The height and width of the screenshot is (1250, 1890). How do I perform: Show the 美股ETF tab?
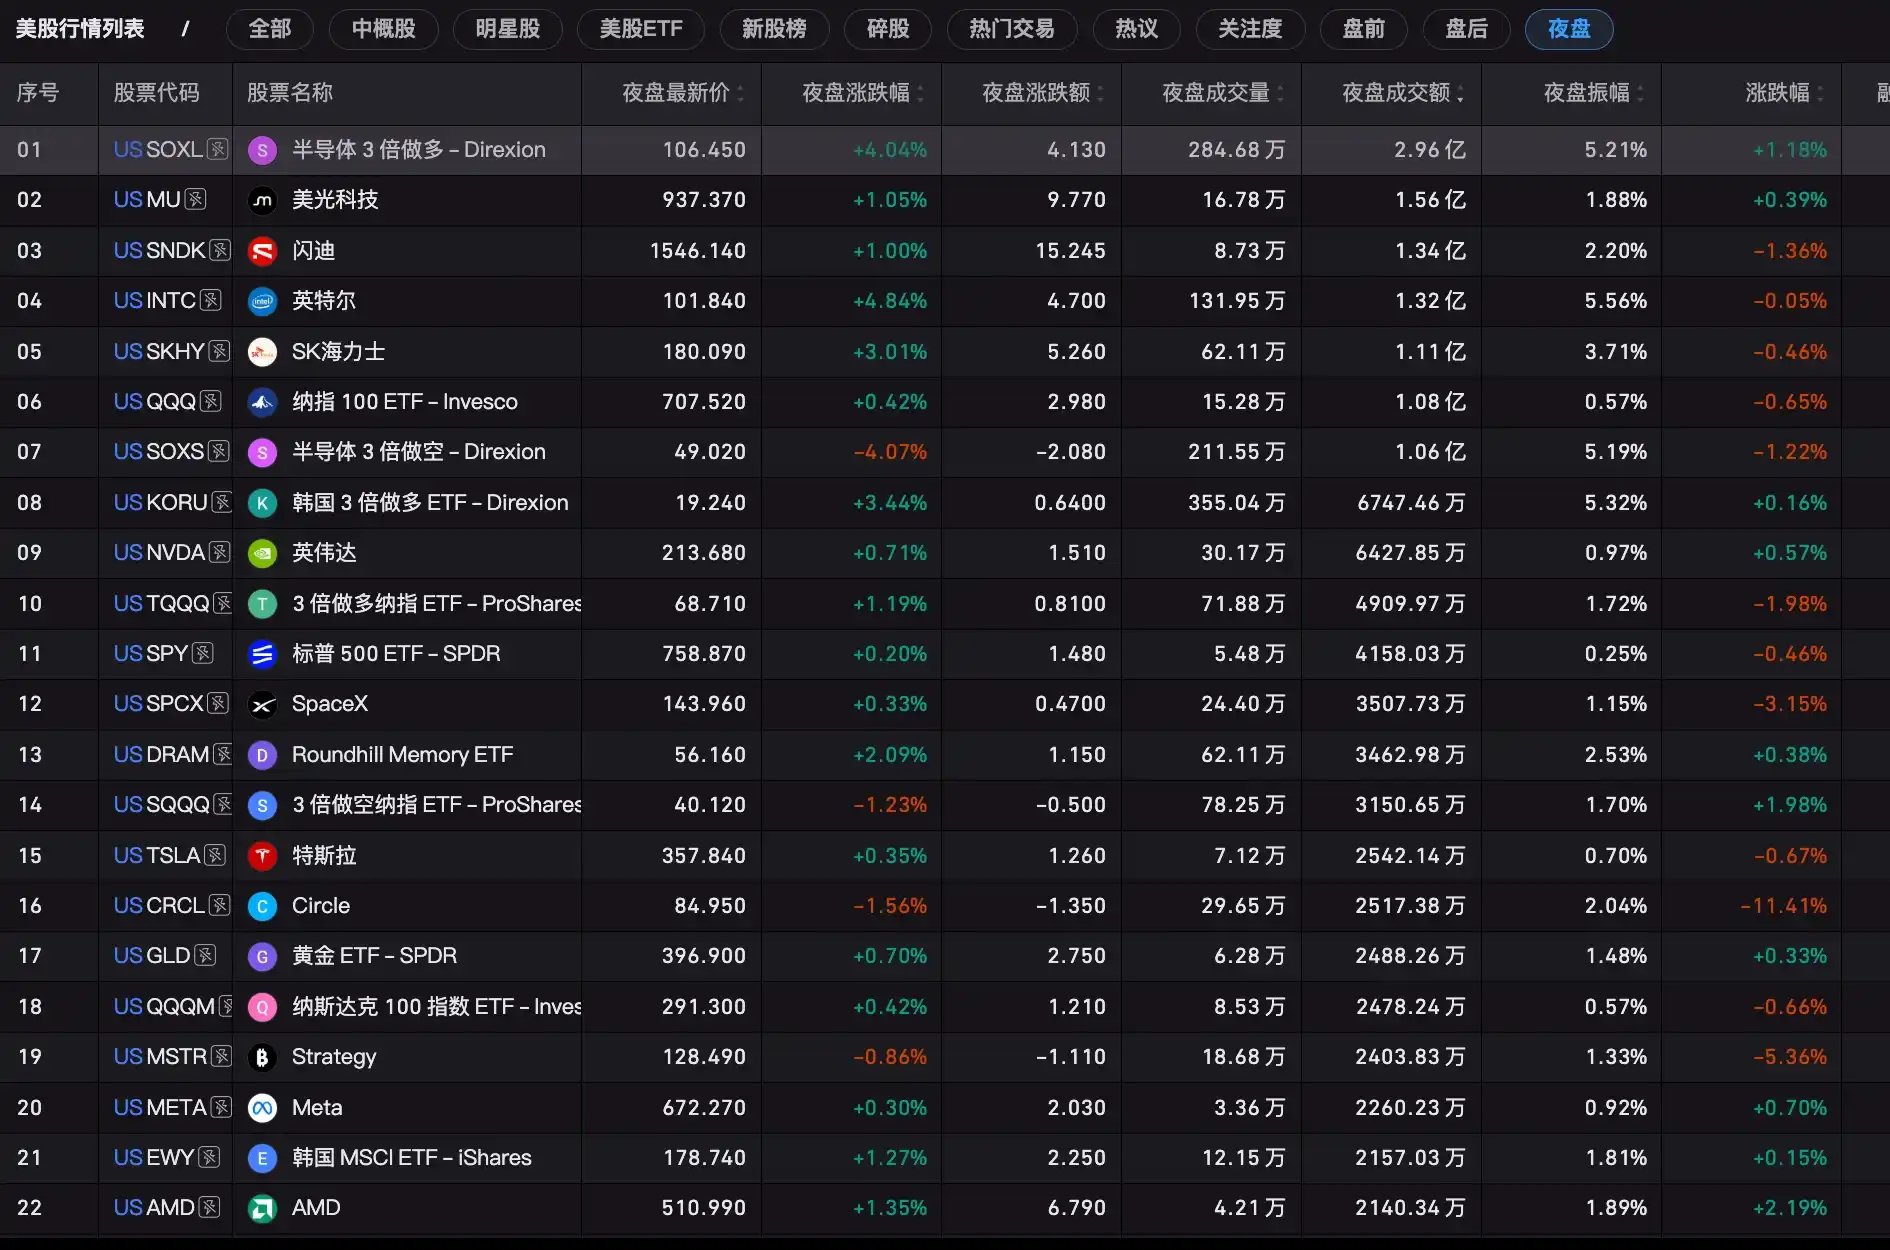[641, 29]
